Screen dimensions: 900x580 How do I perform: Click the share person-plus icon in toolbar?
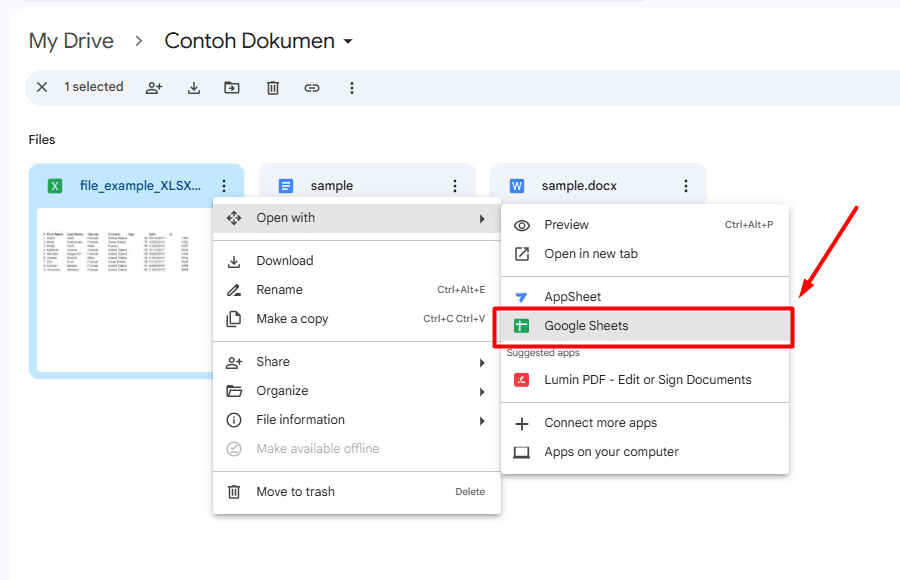[154, 88]
